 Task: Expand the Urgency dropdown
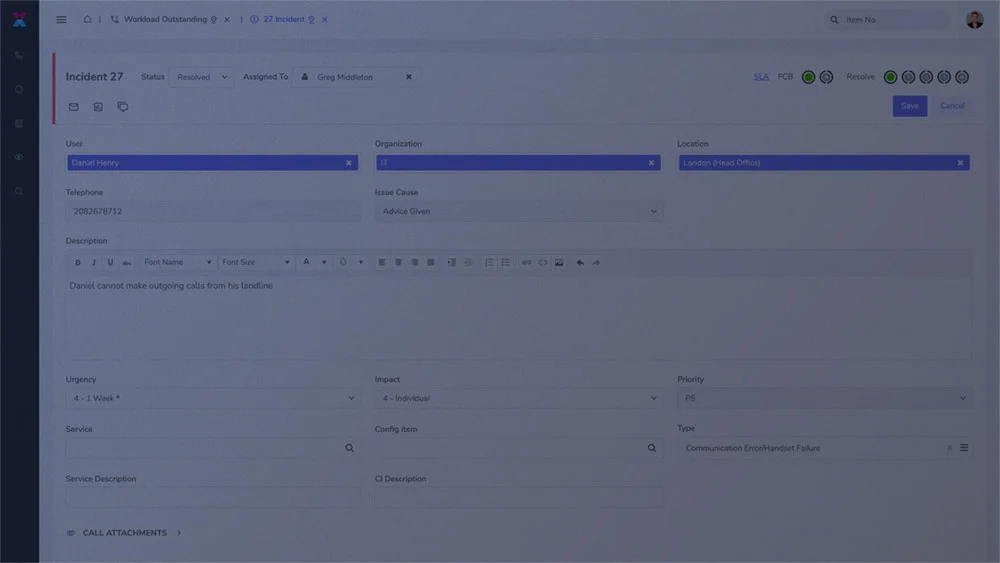(212, 398)
